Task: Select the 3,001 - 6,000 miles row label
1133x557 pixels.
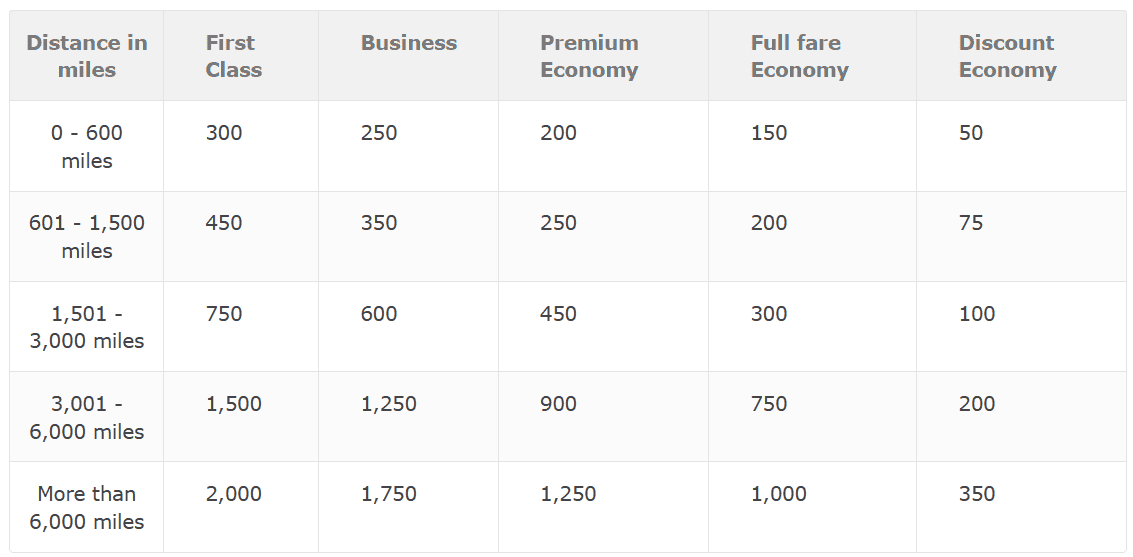Action: (87, 417)
